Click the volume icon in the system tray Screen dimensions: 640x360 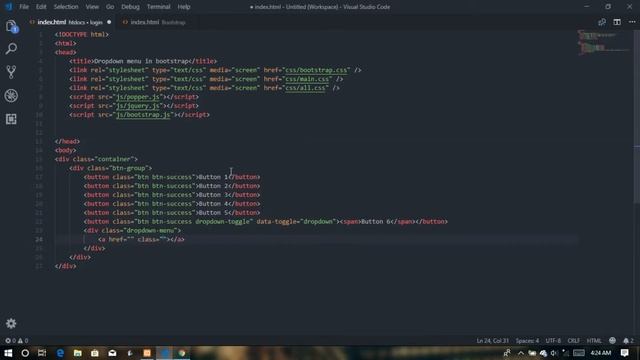click(554, 353)
